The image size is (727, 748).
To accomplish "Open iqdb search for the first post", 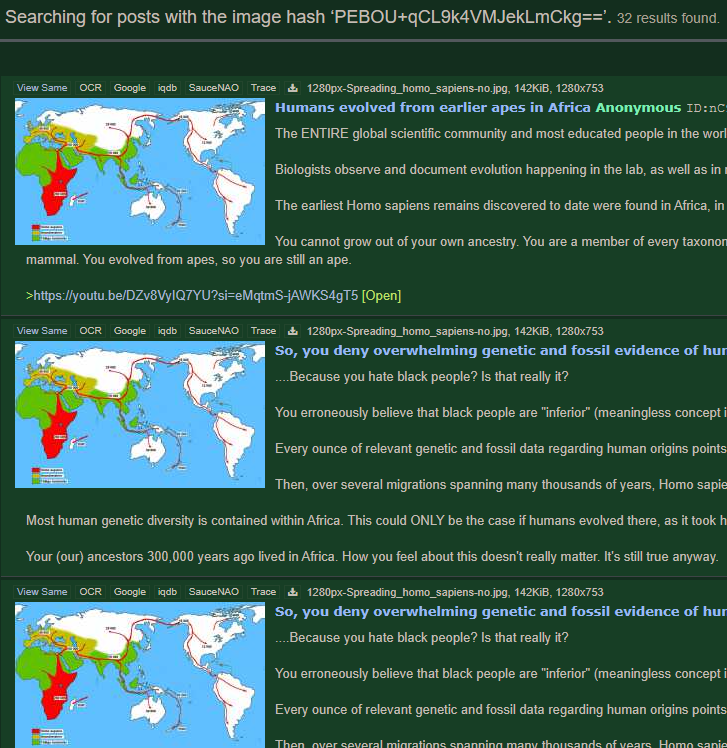I will click(x=167, y=88).
